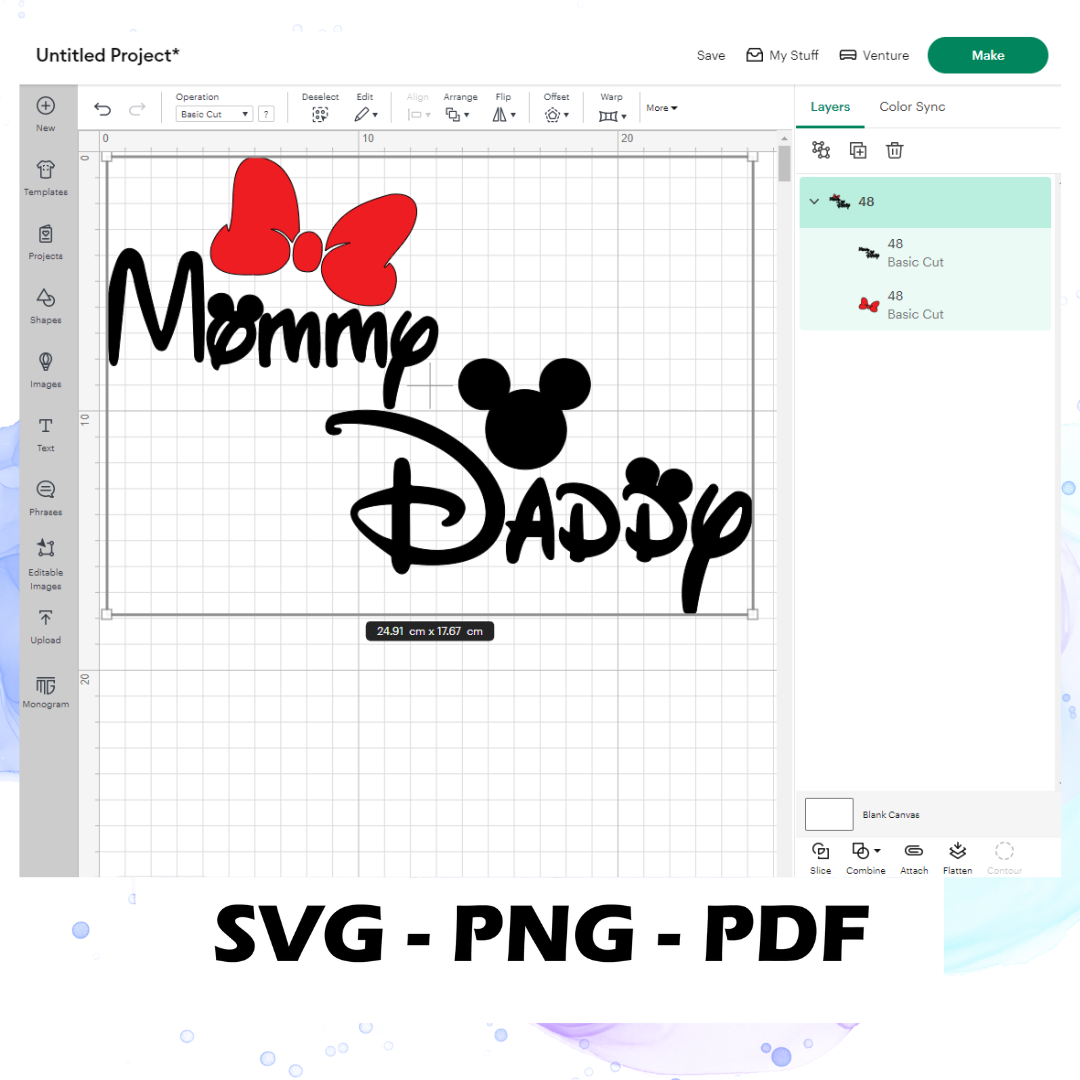The image size is (1080, 1080).
Task: Open the Edit dropdown
Action: click(x=366, y=114)
